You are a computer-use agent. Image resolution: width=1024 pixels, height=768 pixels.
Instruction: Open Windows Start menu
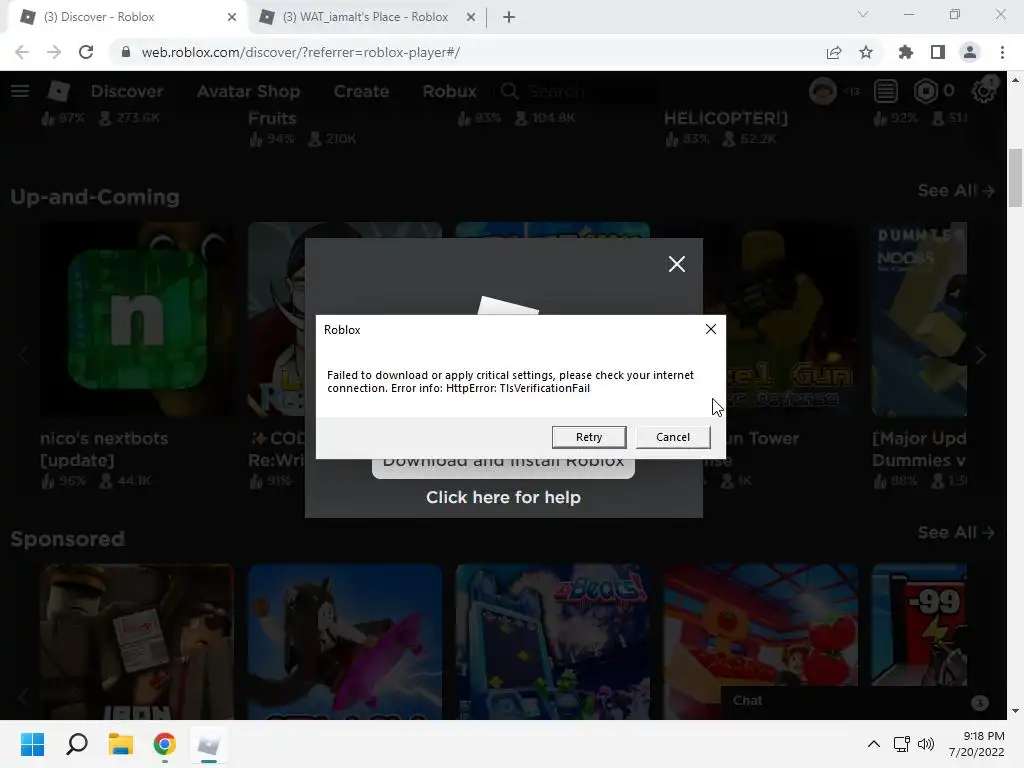(x=32, y=744)
